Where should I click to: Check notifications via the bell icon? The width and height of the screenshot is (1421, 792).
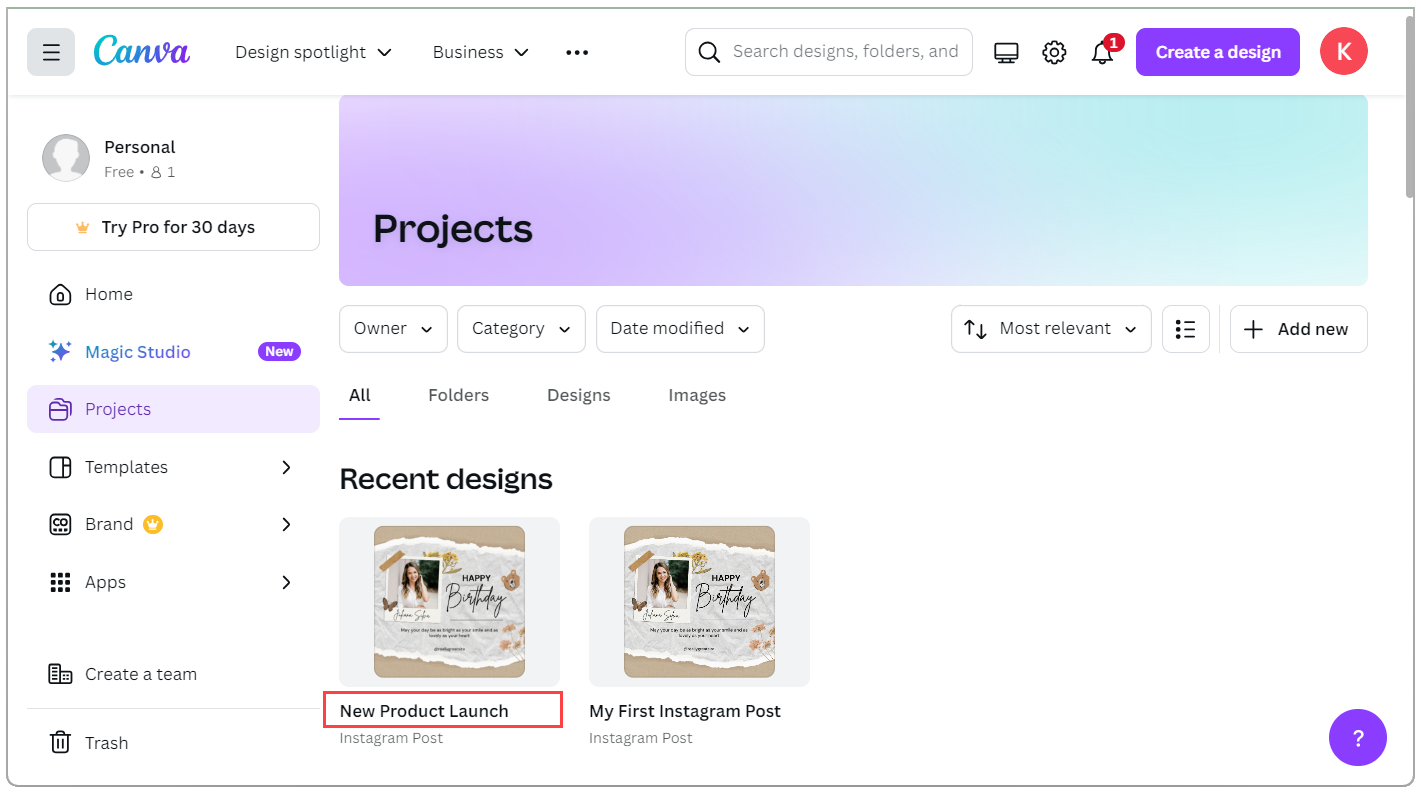(1102, 51)
